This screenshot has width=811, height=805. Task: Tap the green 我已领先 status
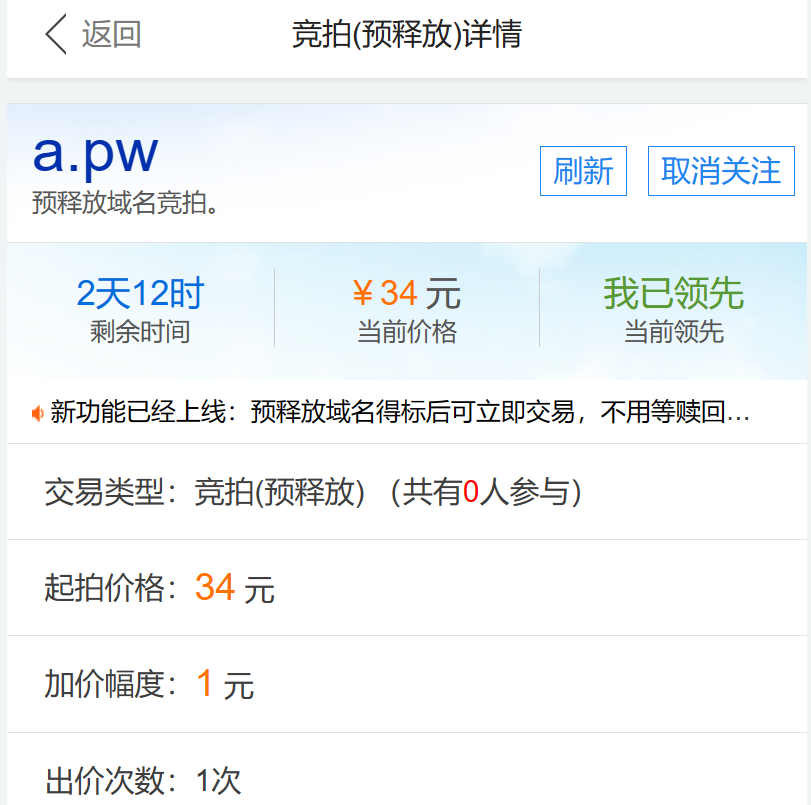(x=673, y=294)
